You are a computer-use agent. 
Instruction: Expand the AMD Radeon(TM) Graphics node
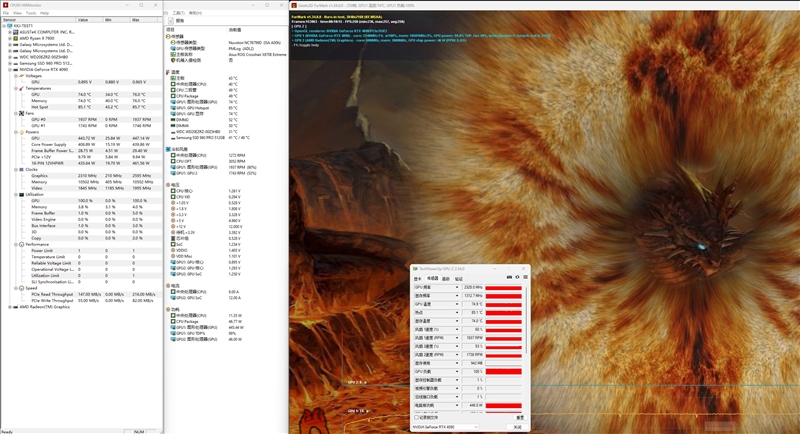(x=10, y=307)
